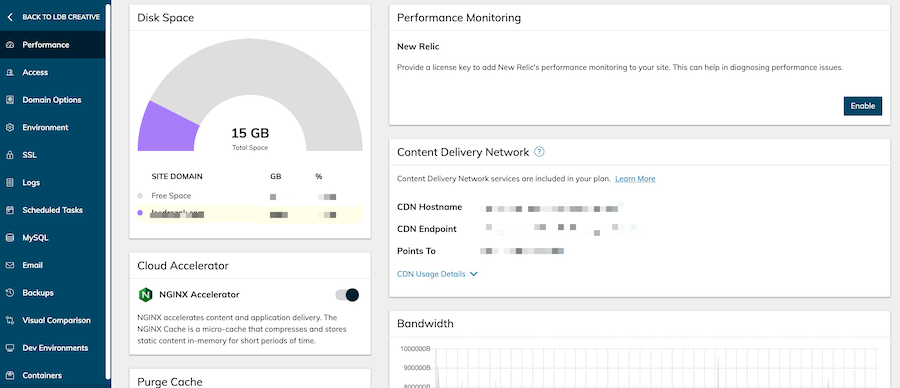Click the Access sidebar icon
The image size is (900, 388).
[10, 72]
